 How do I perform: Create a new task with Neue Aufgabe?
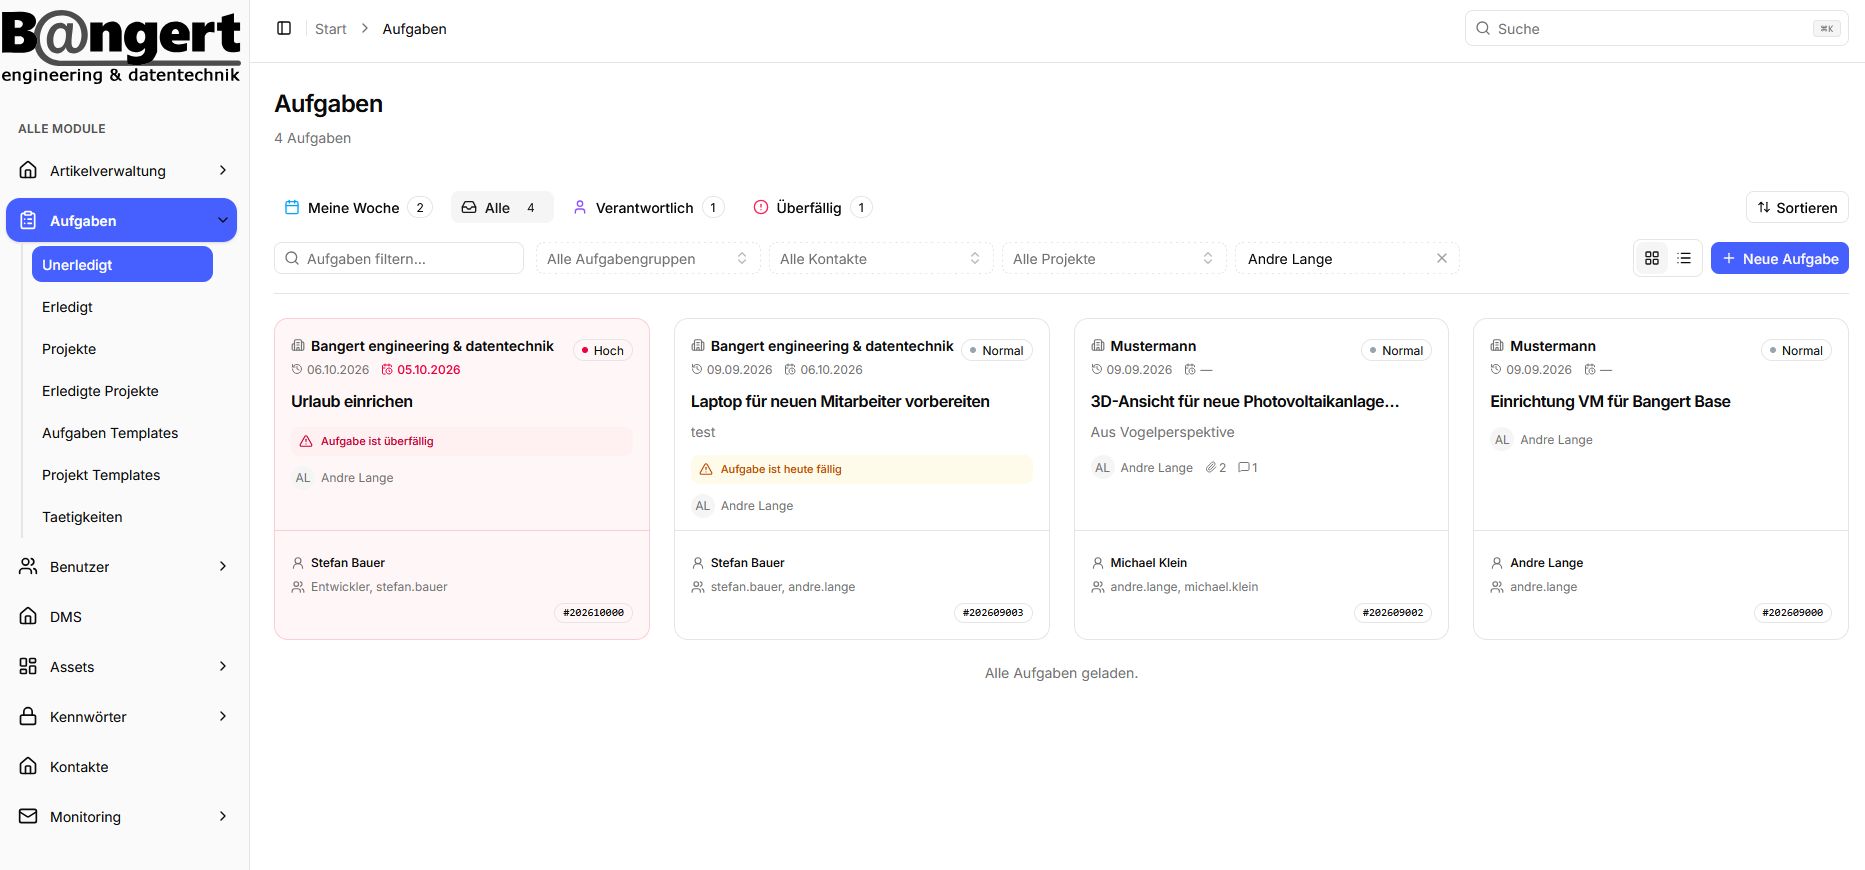pyautogui.click(x=1779, y=258)
